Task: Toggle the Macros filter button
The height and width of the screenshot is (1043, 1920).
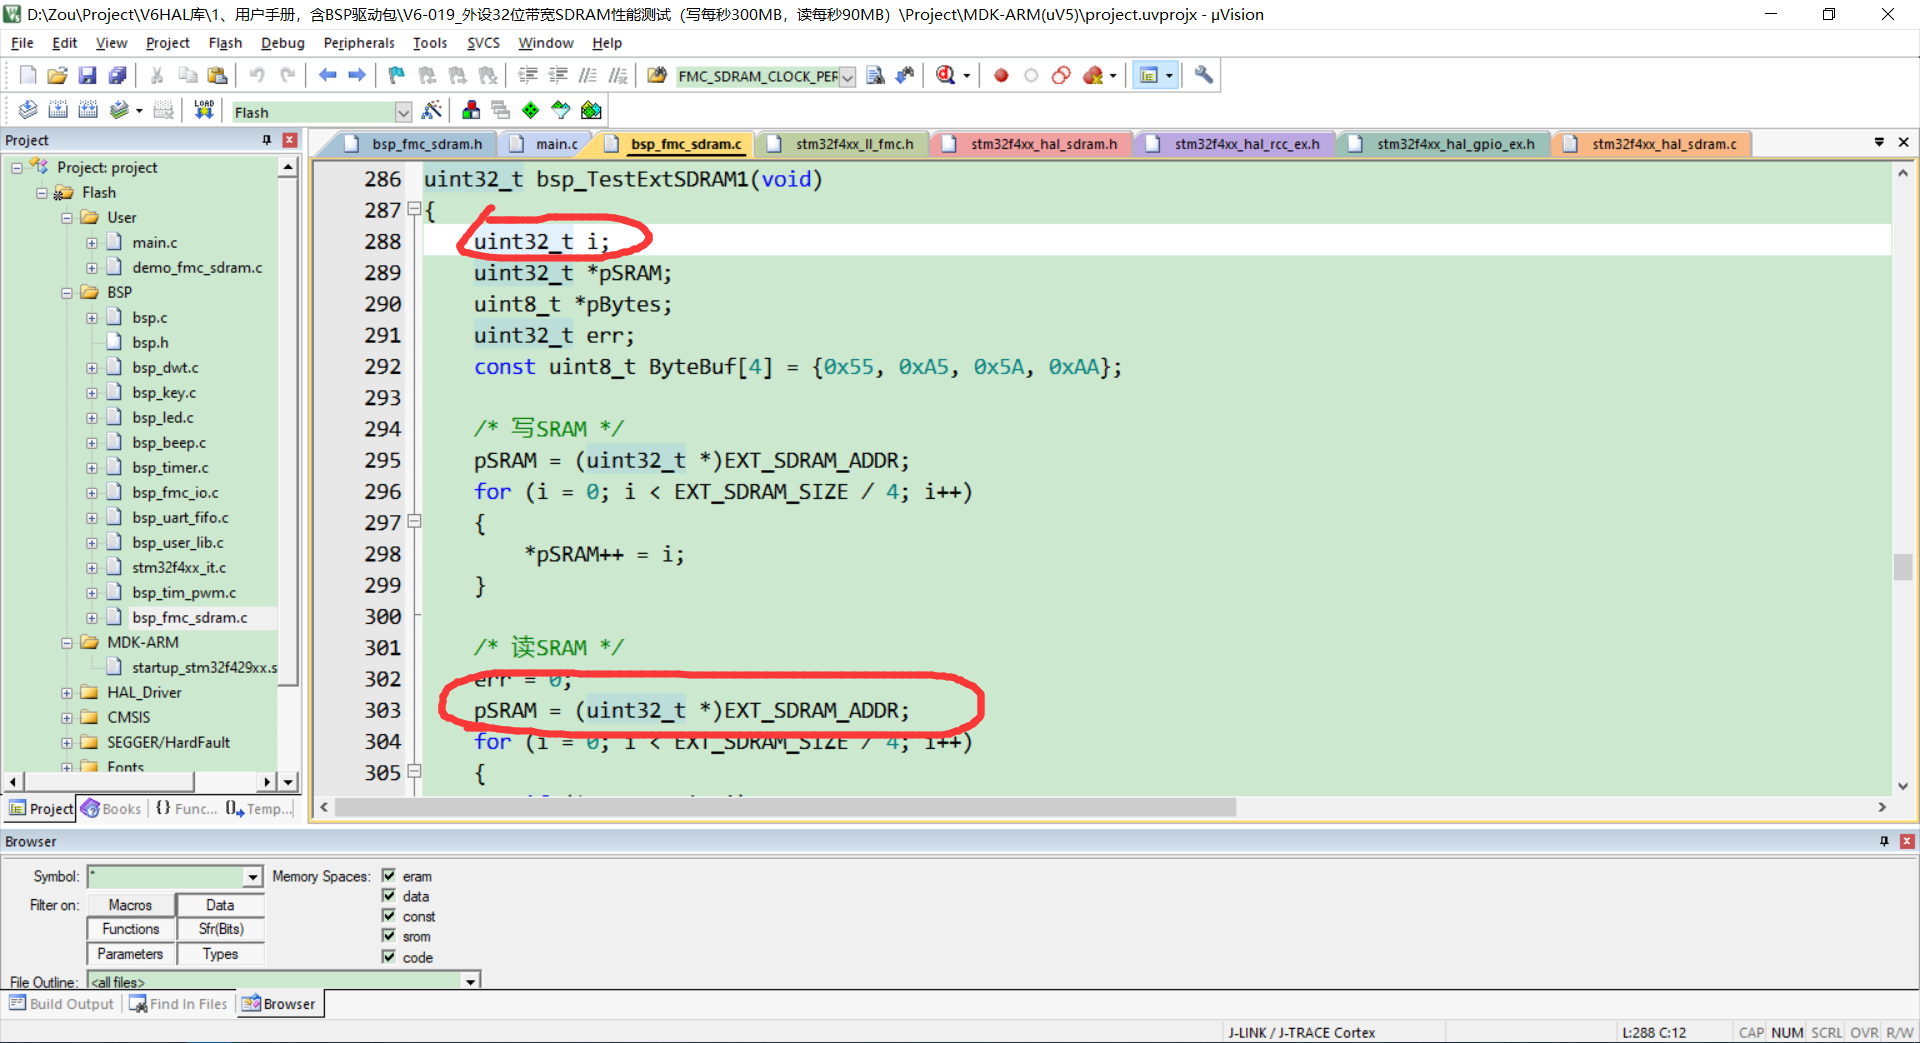Action: [x=131, y=905]
